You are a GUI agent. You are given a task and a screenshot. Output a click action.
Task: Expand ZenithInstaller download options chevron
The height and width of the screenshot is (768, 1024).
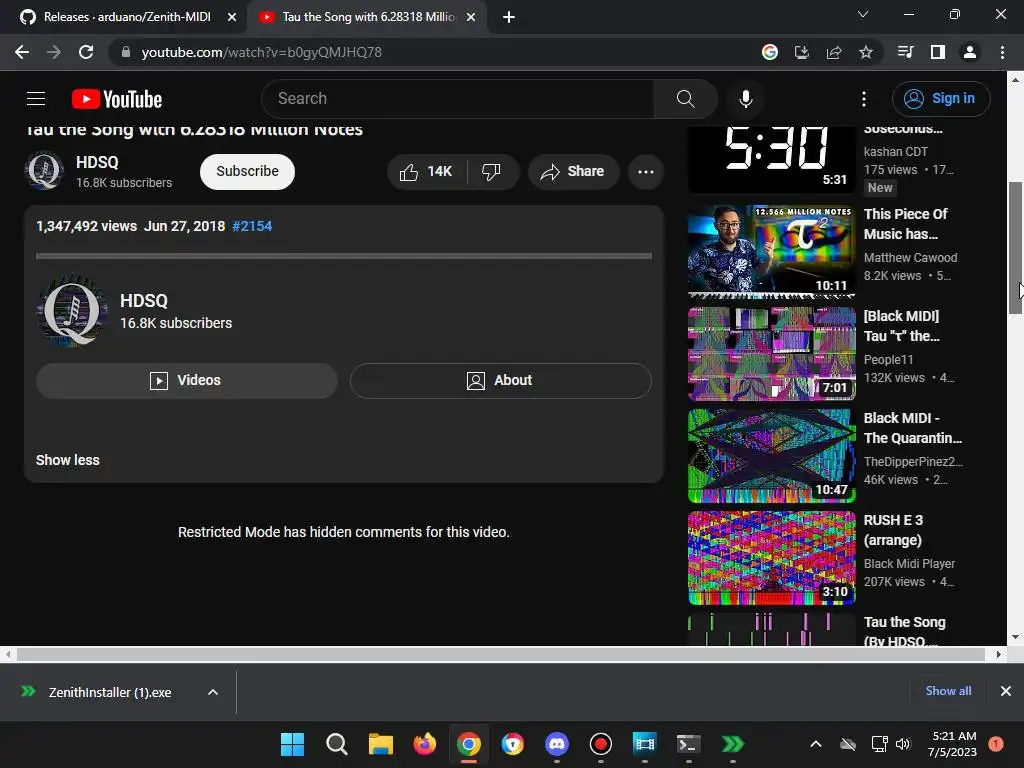(x=213, y=692)
